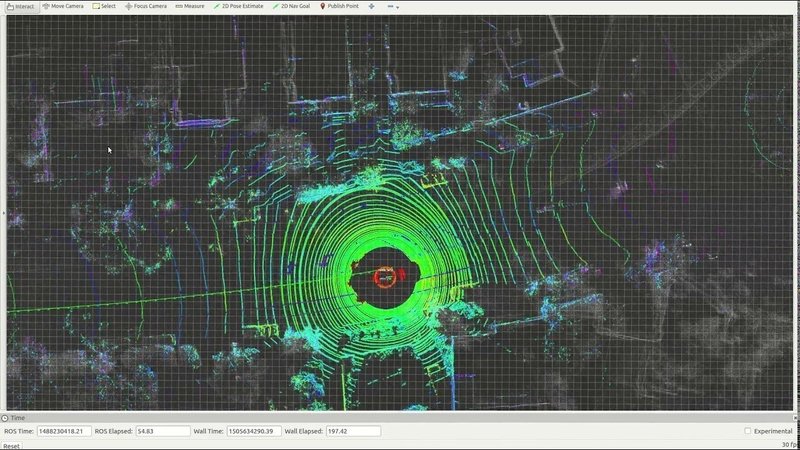This screenshot has height=450, width=800.
Task: Click the 30 fps status text
Action: point(790,445)
